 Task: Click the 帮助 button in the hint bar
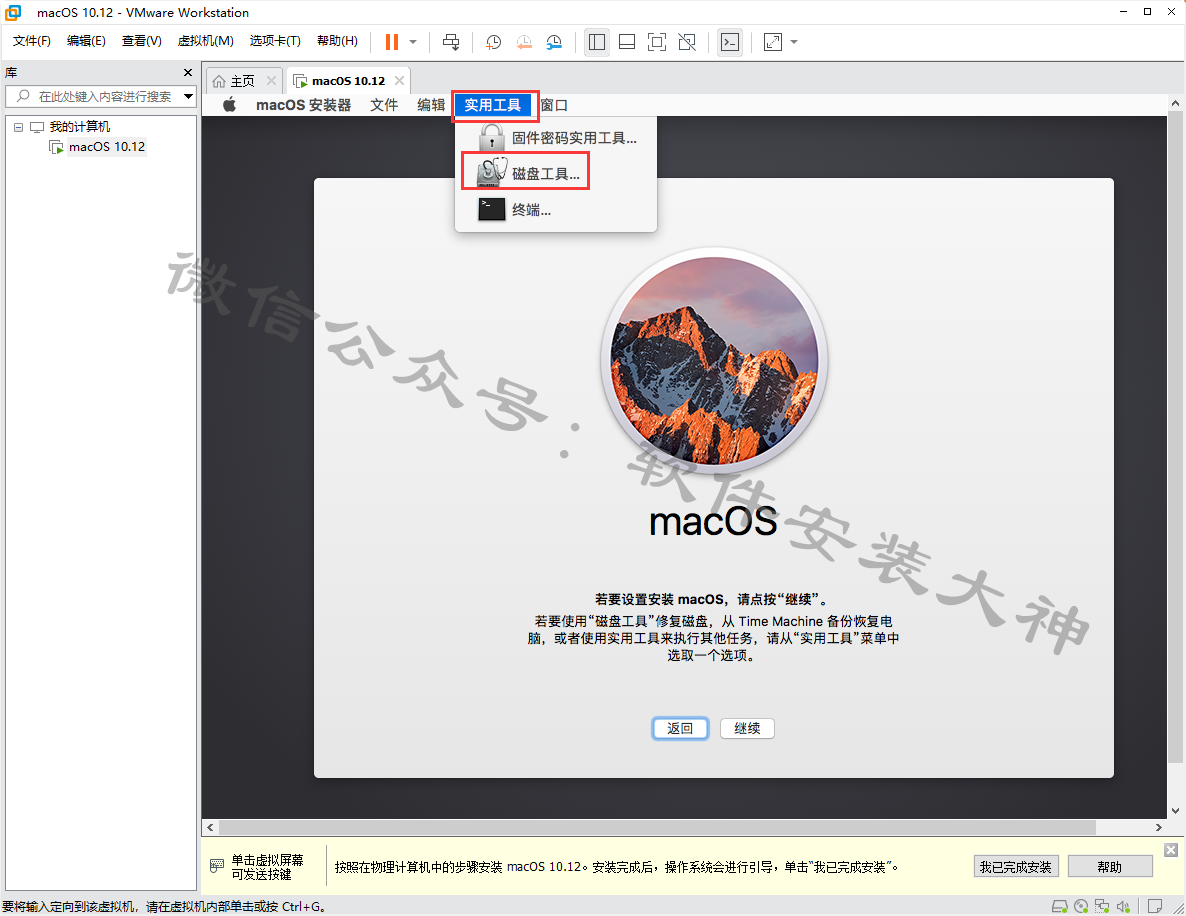[1110, 867]
